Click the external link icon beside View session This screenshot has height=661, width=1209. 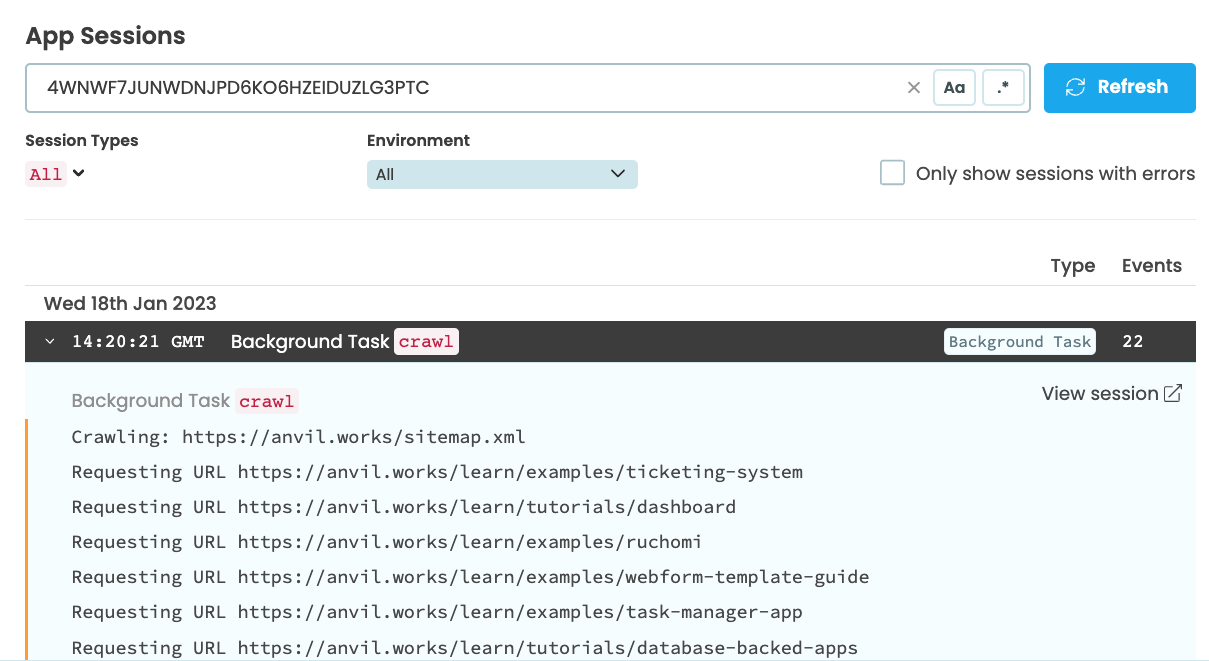(x=1173, y=394)
